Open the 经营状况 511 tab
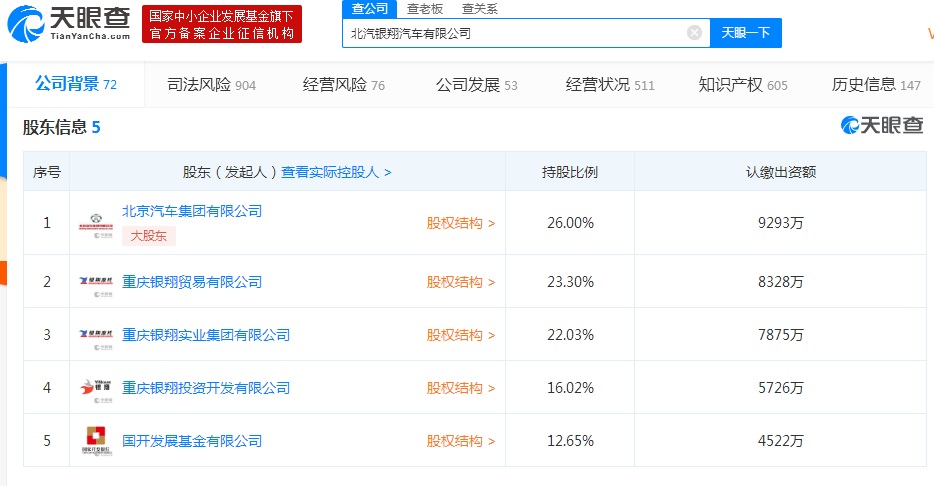Screen dimensions: 934x486 coord(610,85)
